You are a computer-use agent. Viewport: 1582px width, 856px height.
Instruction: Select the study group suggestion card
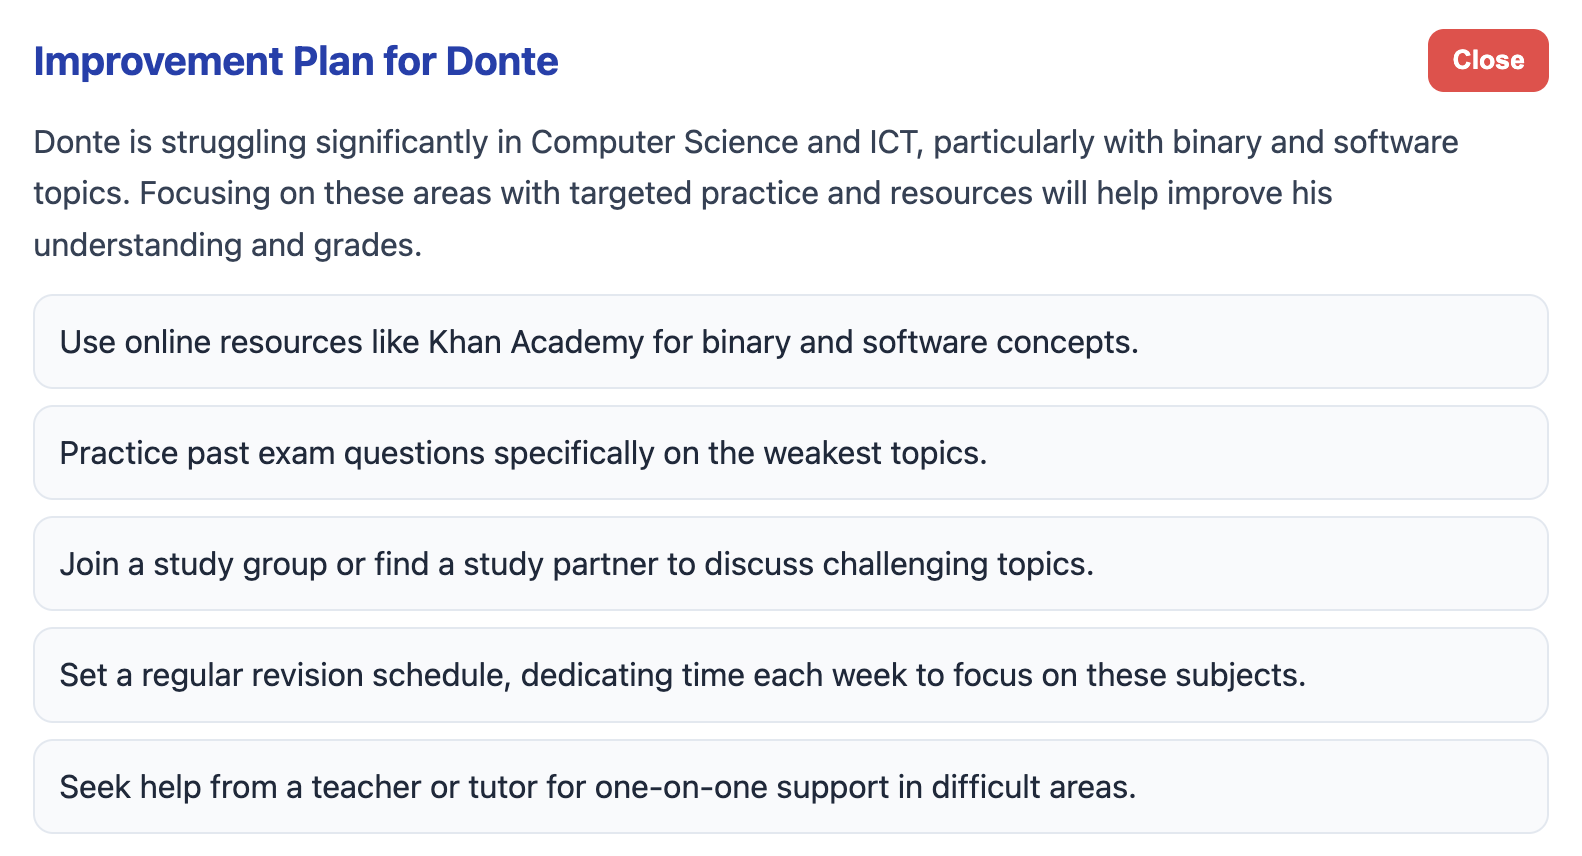tap(790, 564)
